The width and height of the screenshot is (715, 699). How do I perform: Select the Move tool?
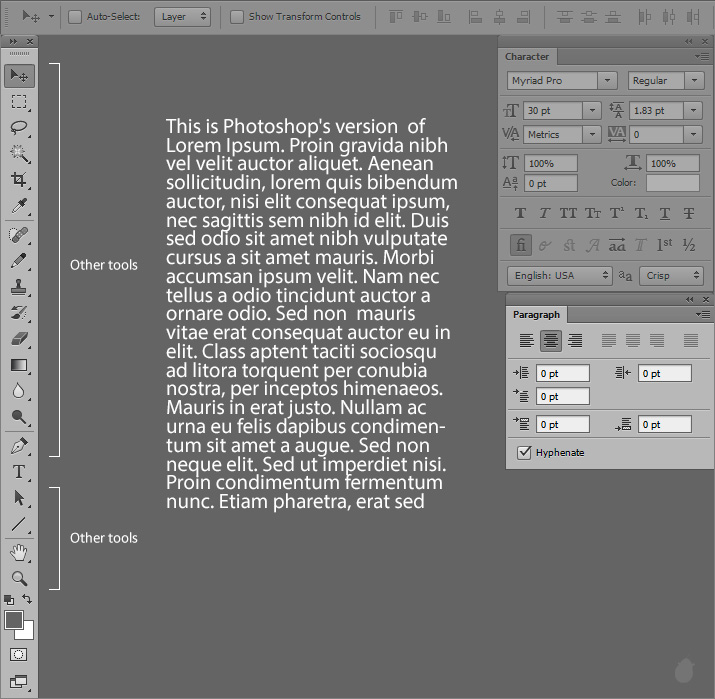click(x=19, y=75)
